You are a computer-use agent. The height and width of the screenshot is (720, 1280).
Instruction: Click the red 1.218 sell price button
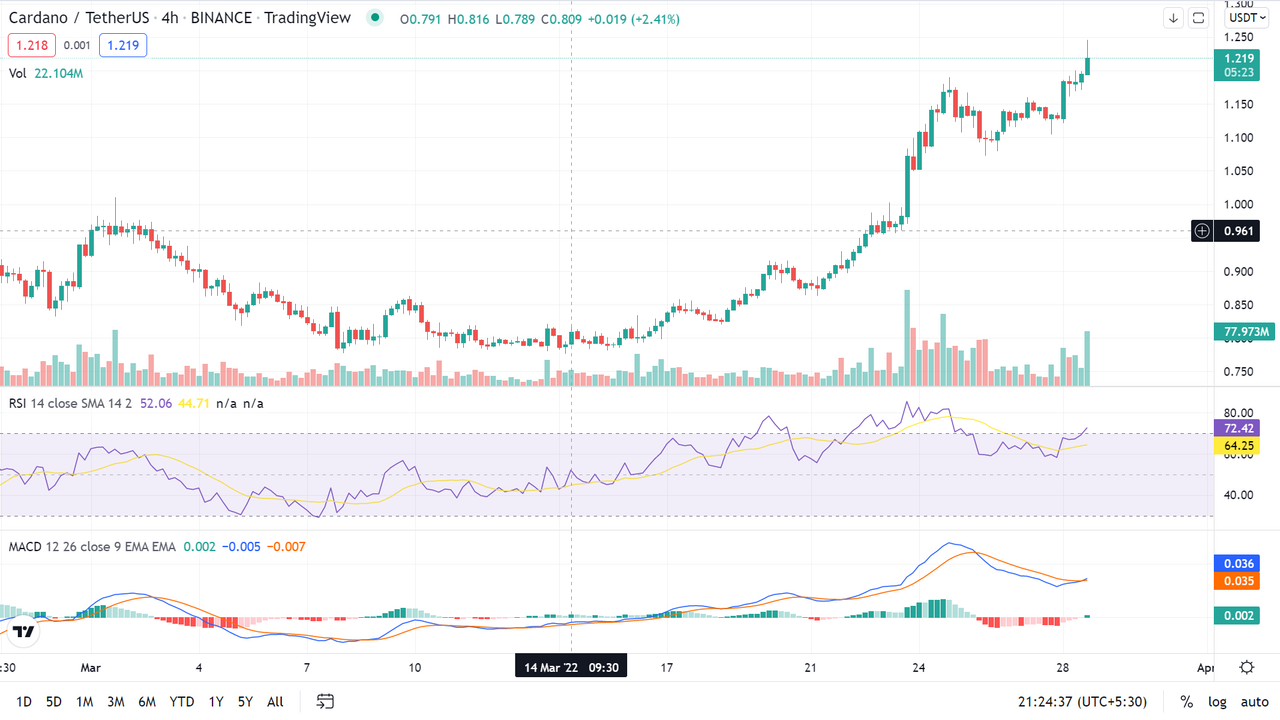point(31,45)
